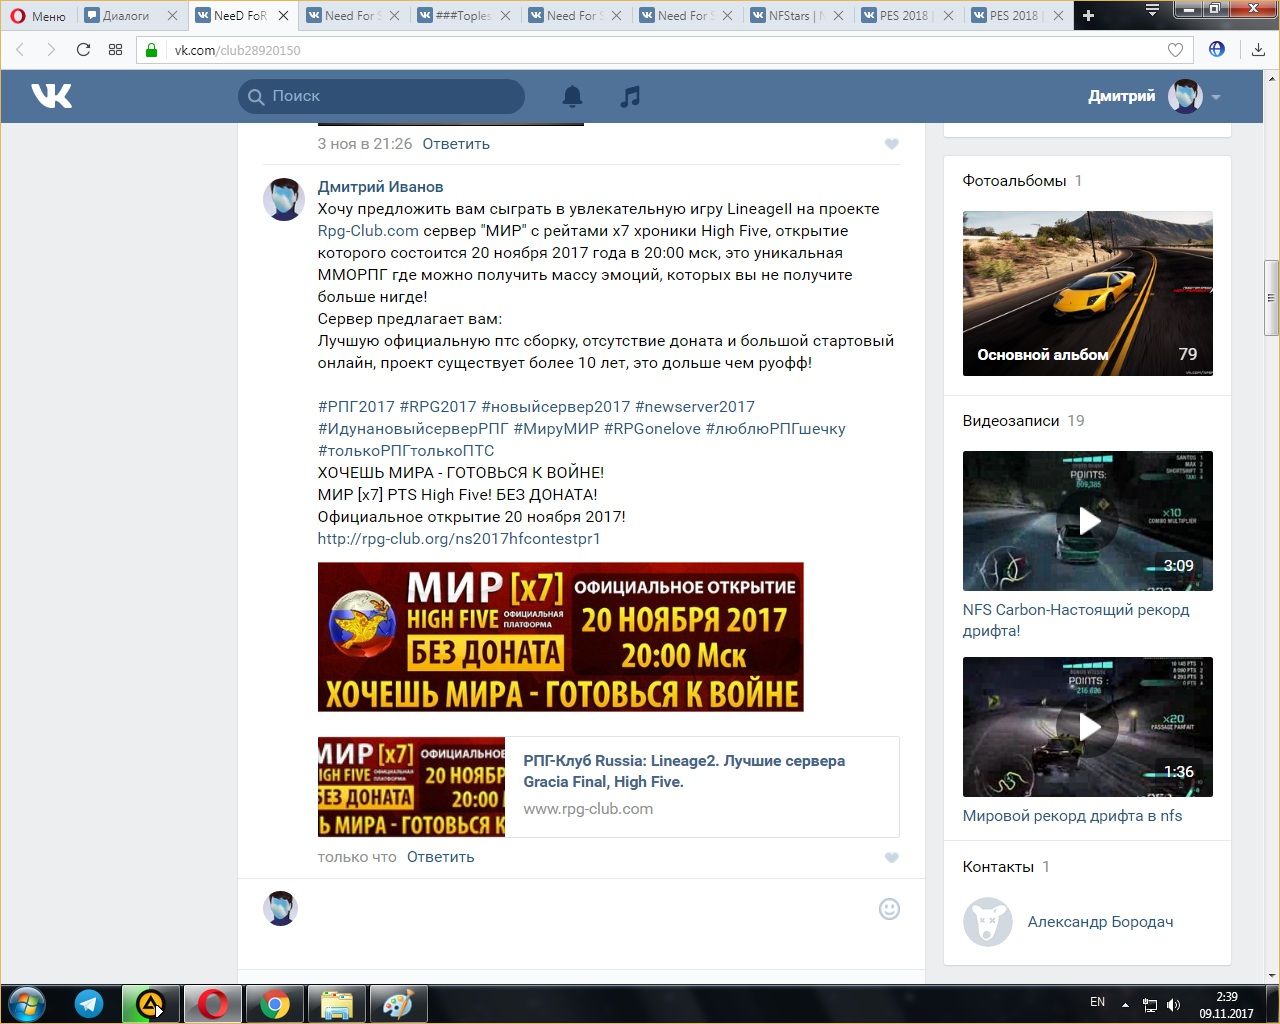Open VK notifications bell
The image size is (1280, 1024).
(x=572, y=96)
